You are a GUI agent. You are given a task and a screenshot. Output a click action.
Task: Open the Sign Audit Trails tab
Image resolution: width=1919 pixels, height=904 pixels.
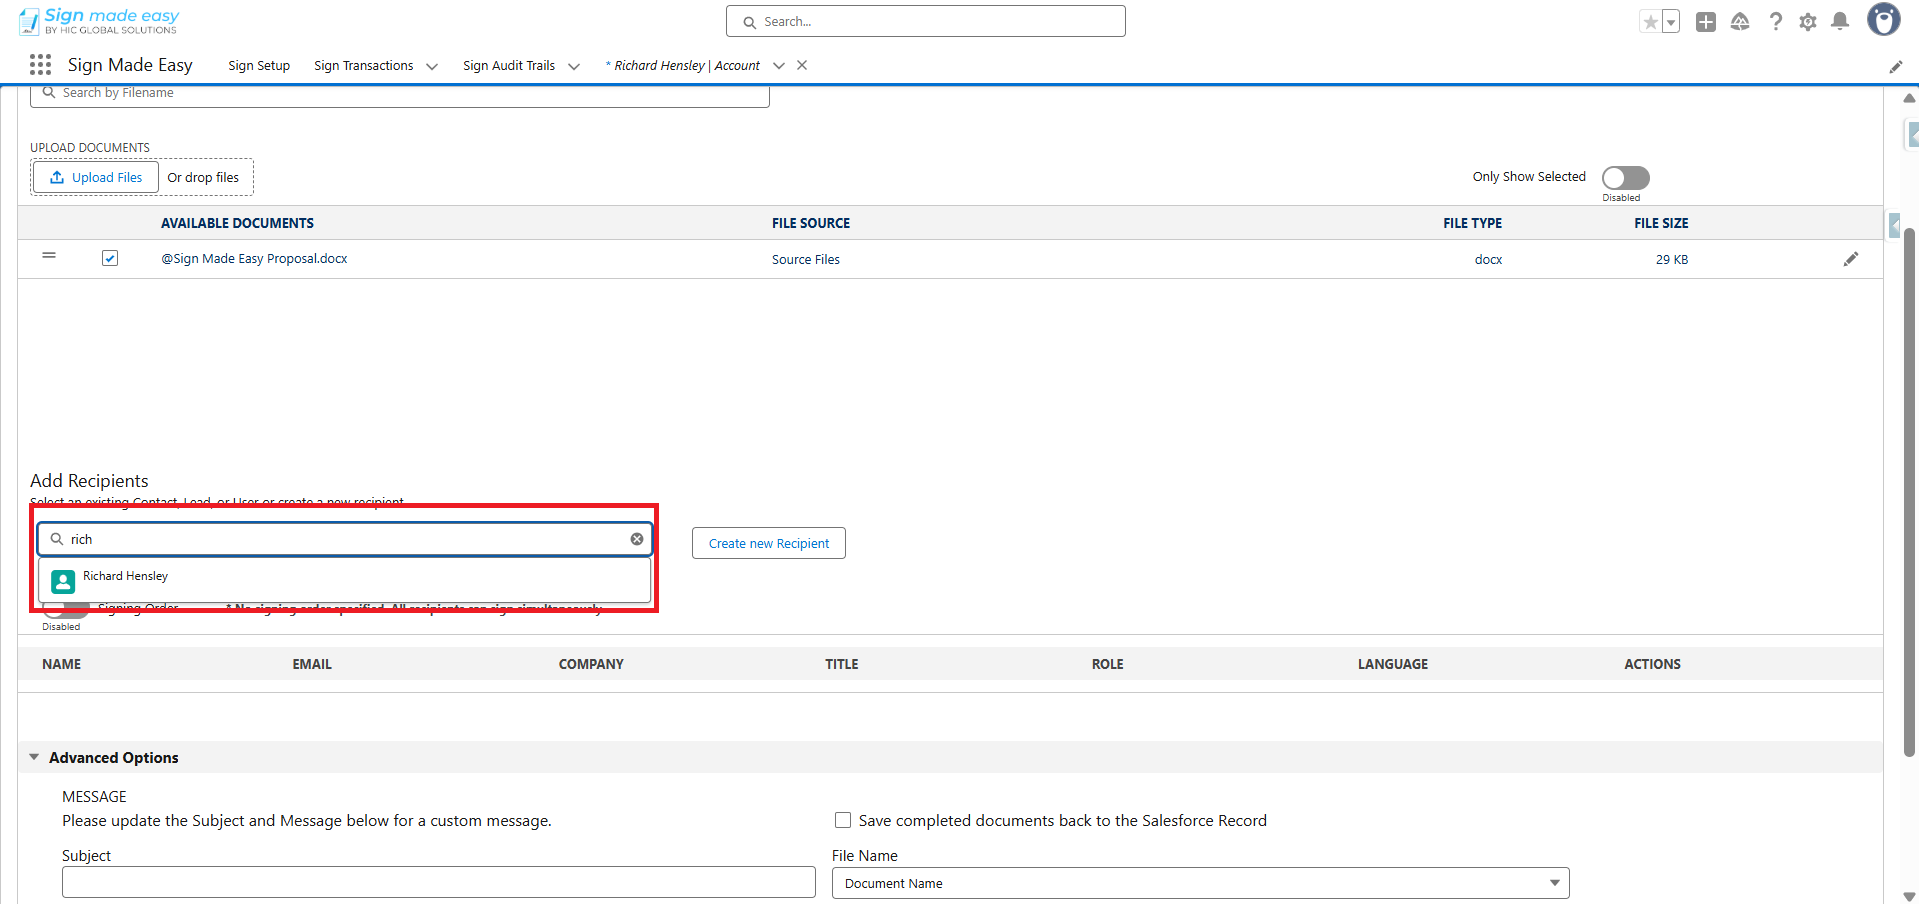pyautogui.click(x=509, y=65)
